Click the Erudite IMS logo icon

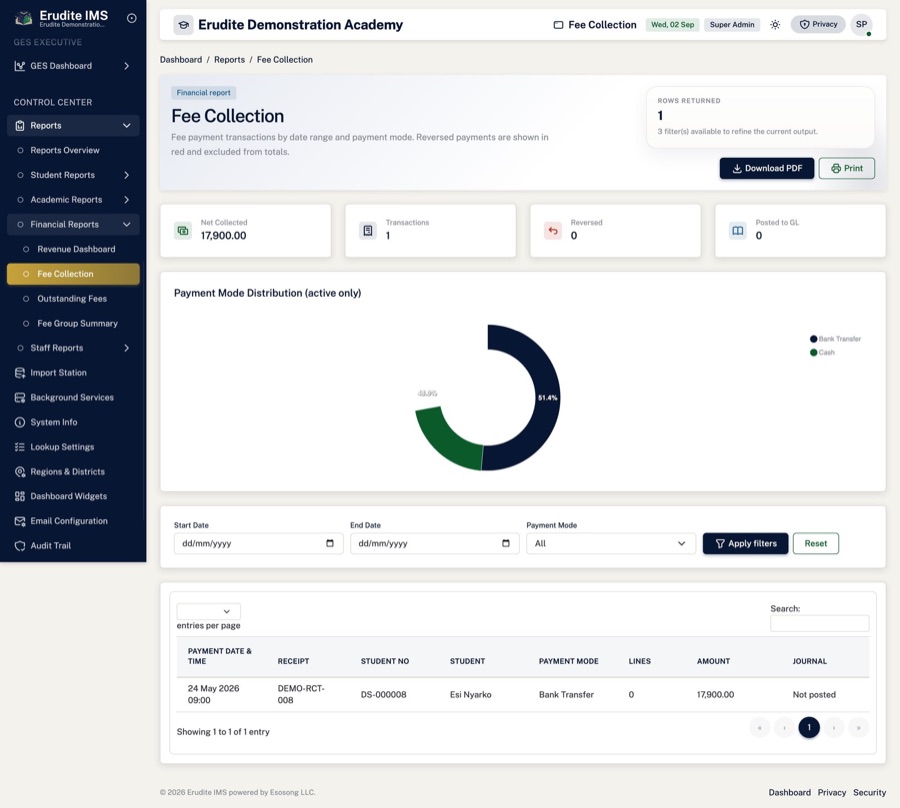(x=23, y=18)
